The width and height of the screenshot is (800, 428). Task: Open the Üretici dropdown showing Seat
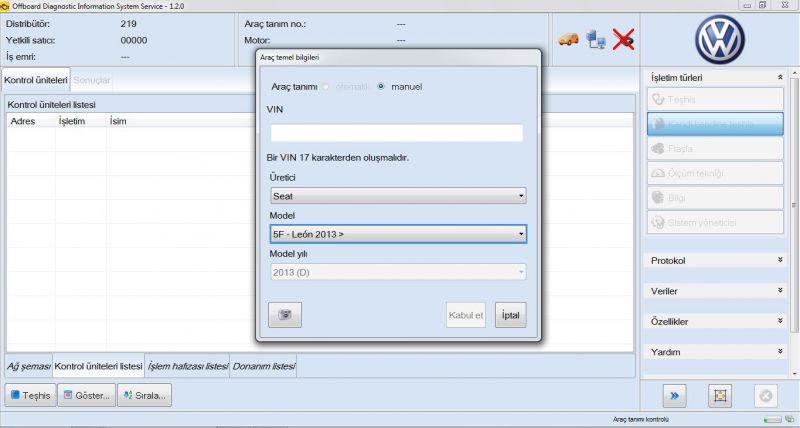pos(398,196)
